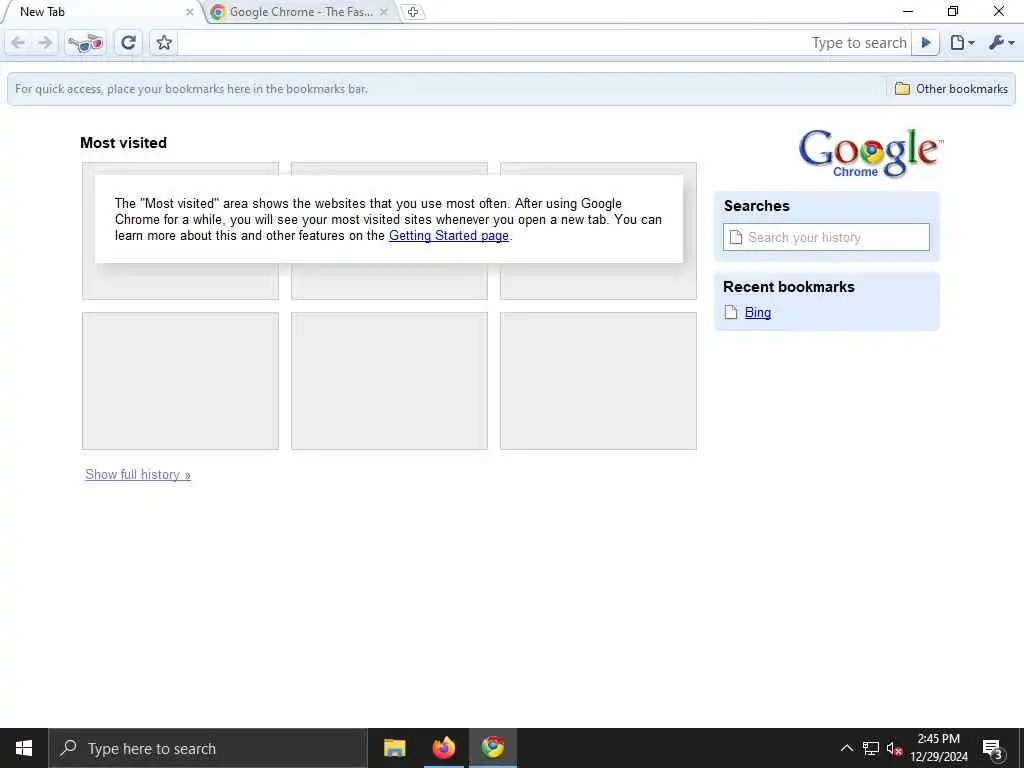Click the Forward navigation arrow

[x=44, y=43]
